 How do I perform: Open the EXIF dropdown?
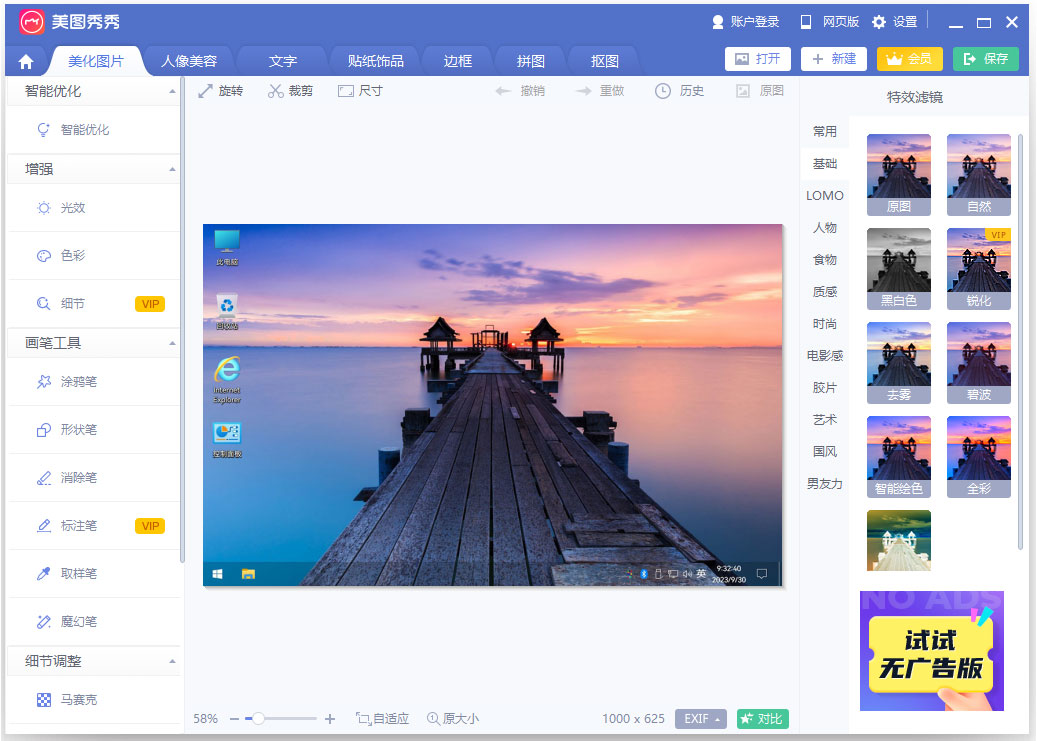click(x=700, y=718)
